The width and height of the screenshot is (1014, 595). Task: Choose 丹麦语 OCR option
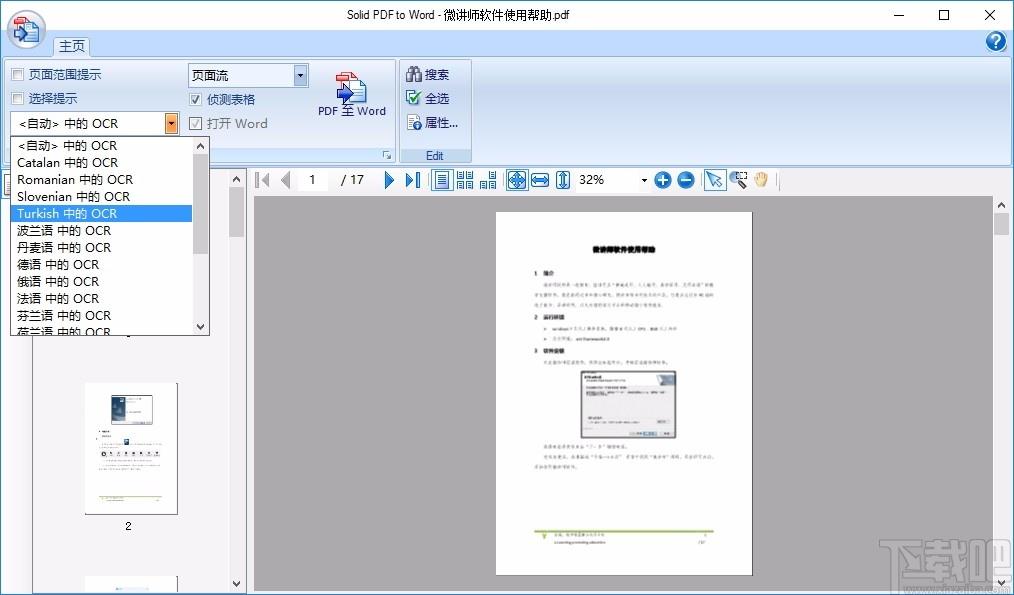coord(102,247)
